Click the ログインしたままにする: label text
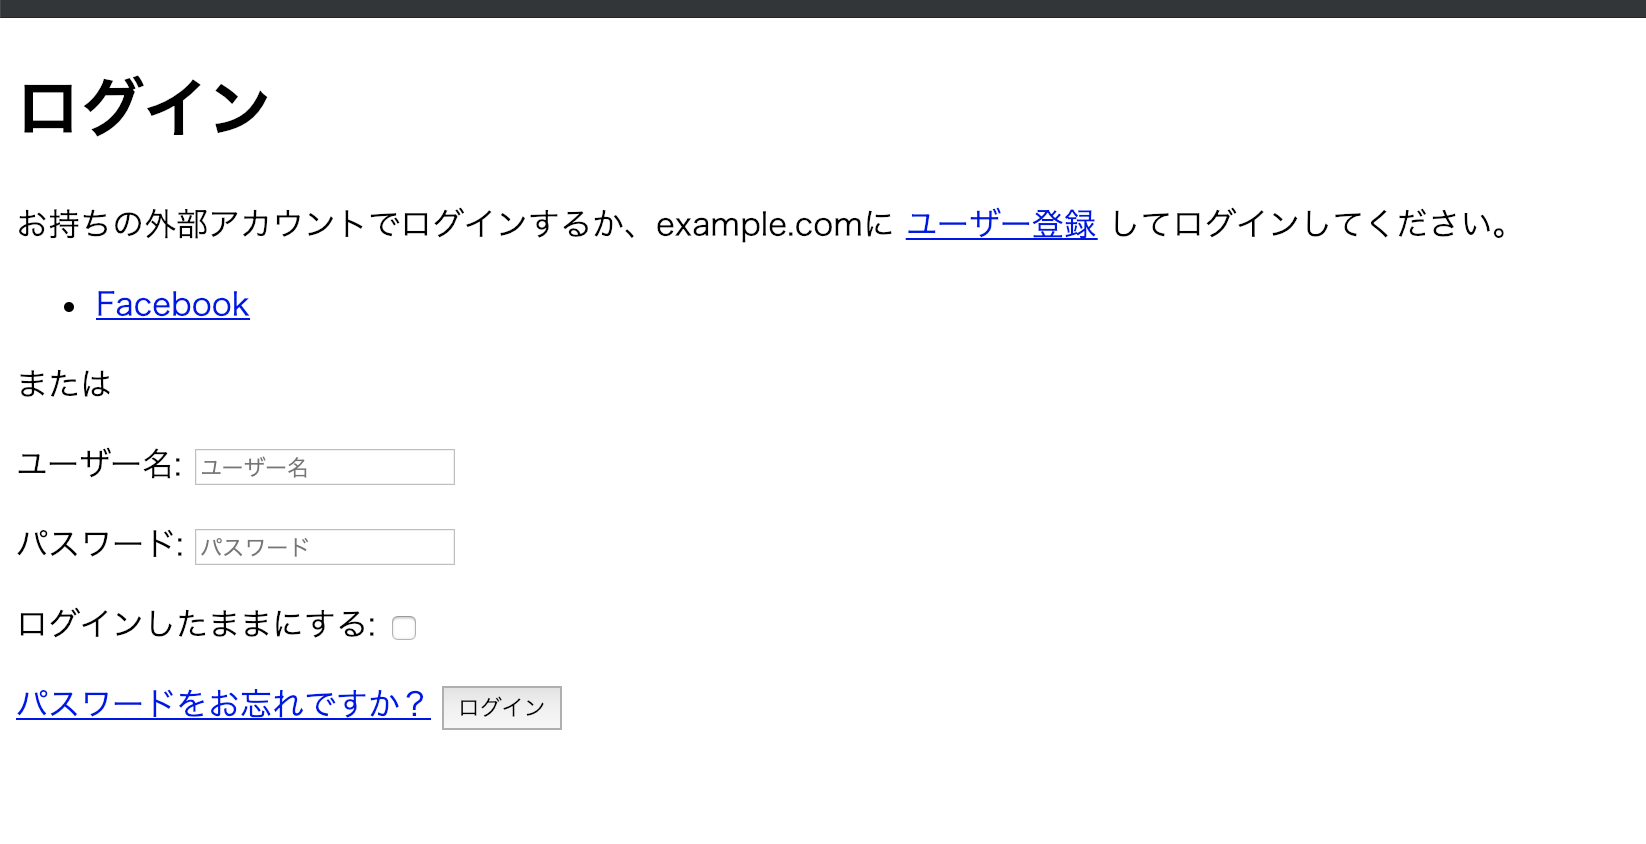Viewport: 1646px width, 844px height. coord(196,625)
